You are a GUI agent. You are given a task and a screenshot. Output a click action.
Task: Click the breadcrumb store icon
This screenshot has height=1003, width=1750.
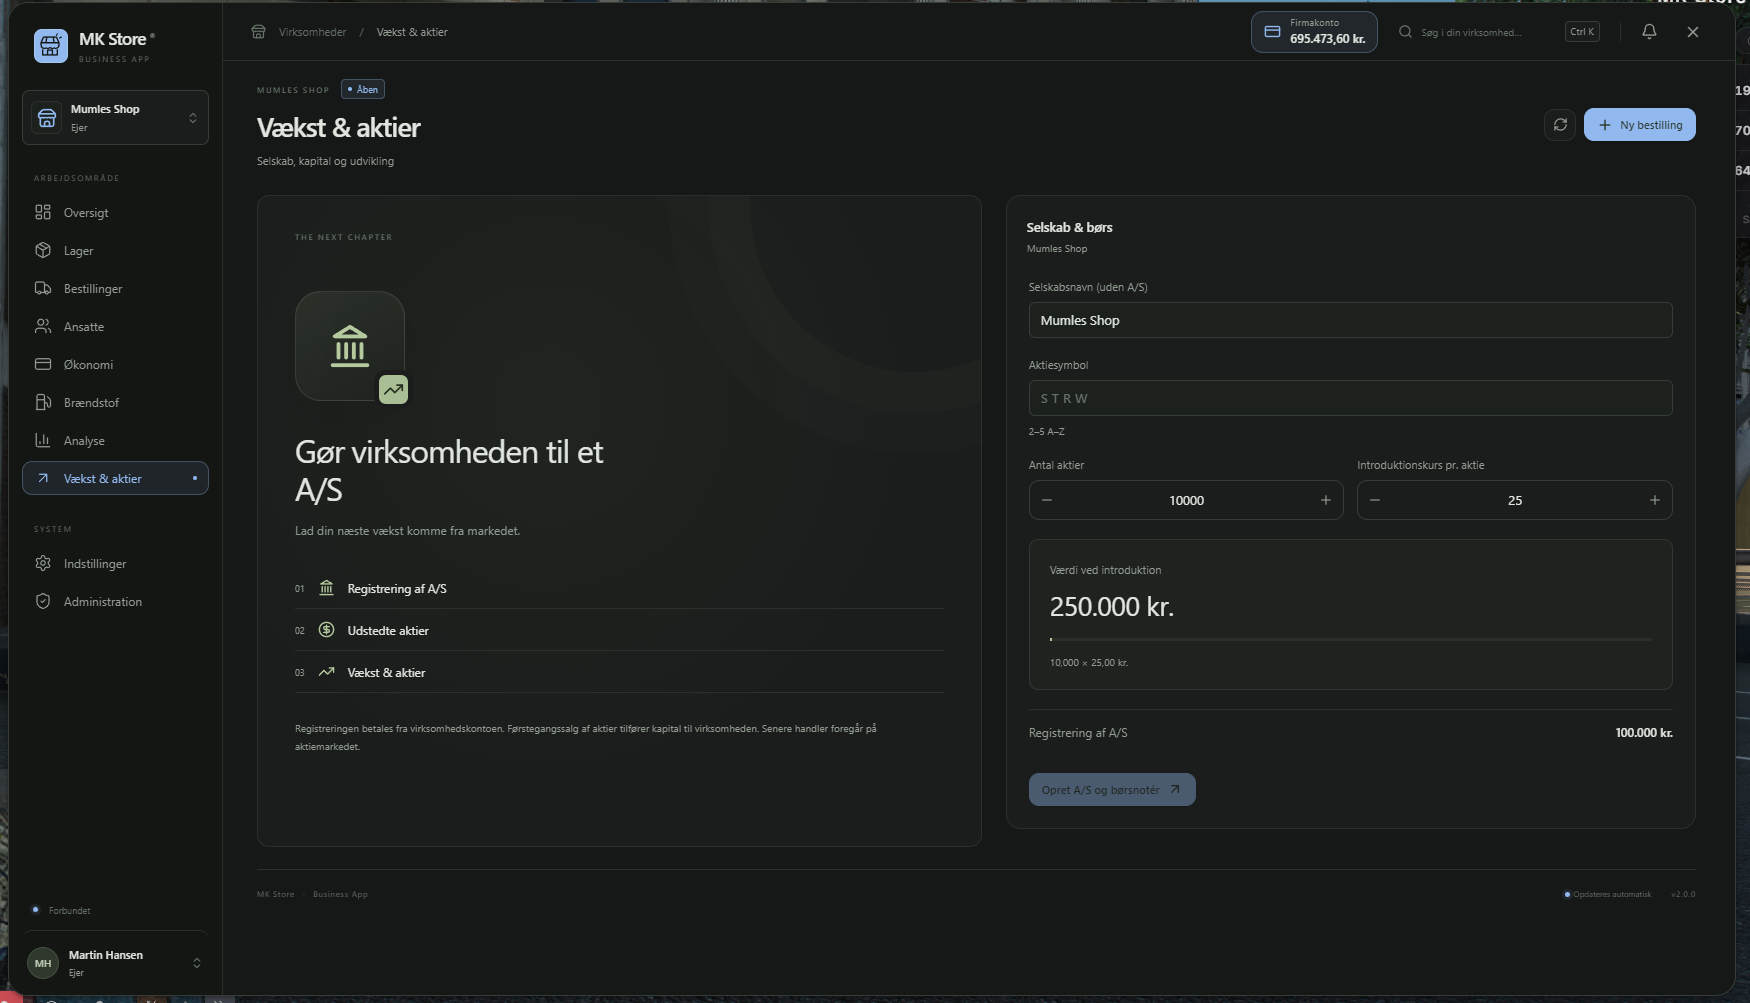click(258, 32)
